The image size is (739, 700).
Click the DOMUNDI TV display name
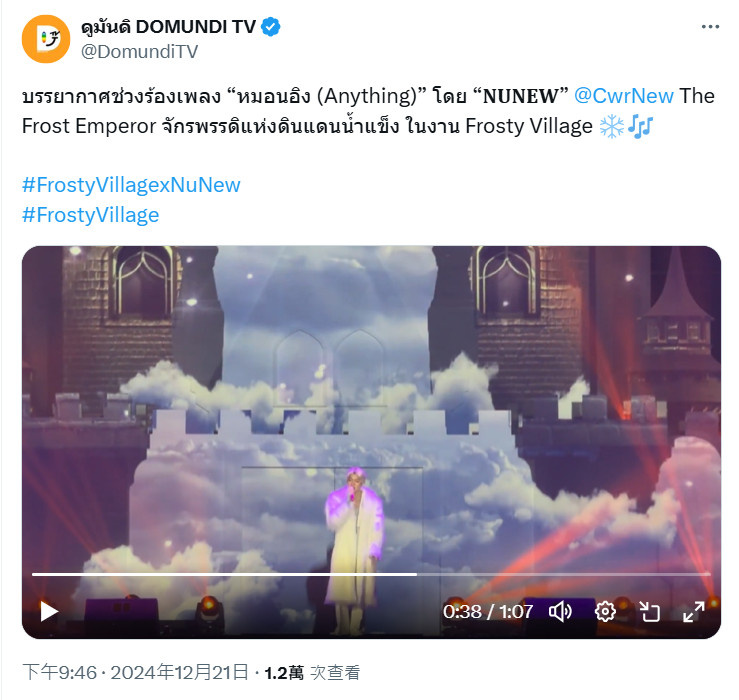point(168,27)
